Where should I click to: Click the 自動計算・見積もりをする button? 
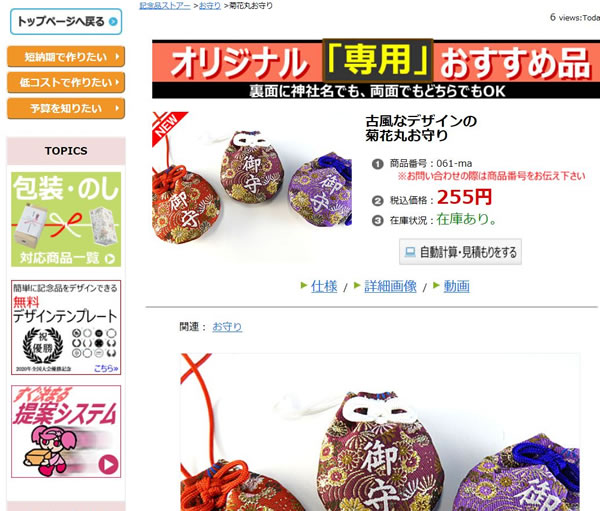click(460, 252)
